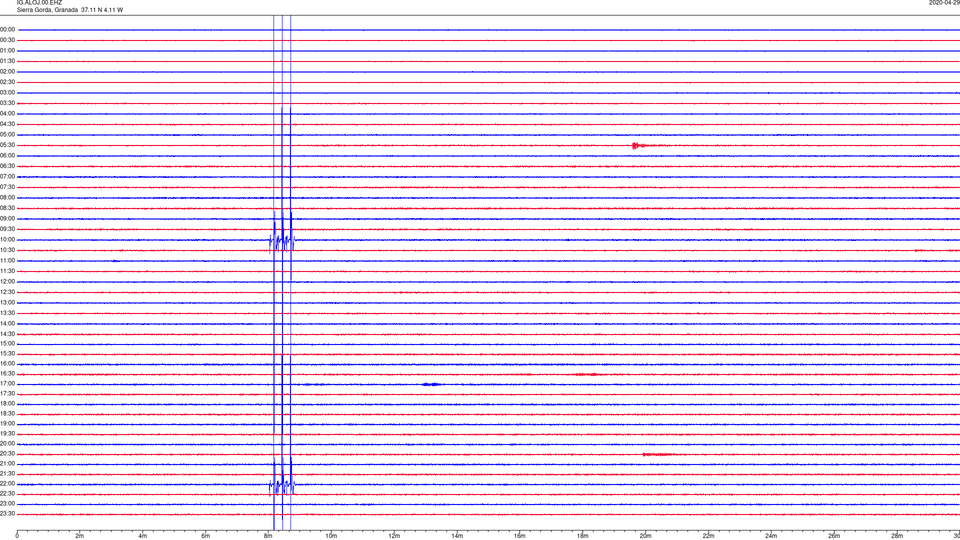Viewport: 960px width, 540px height.
Task: Choose the 10:00 row label
Action: click(x=7, y=239)
